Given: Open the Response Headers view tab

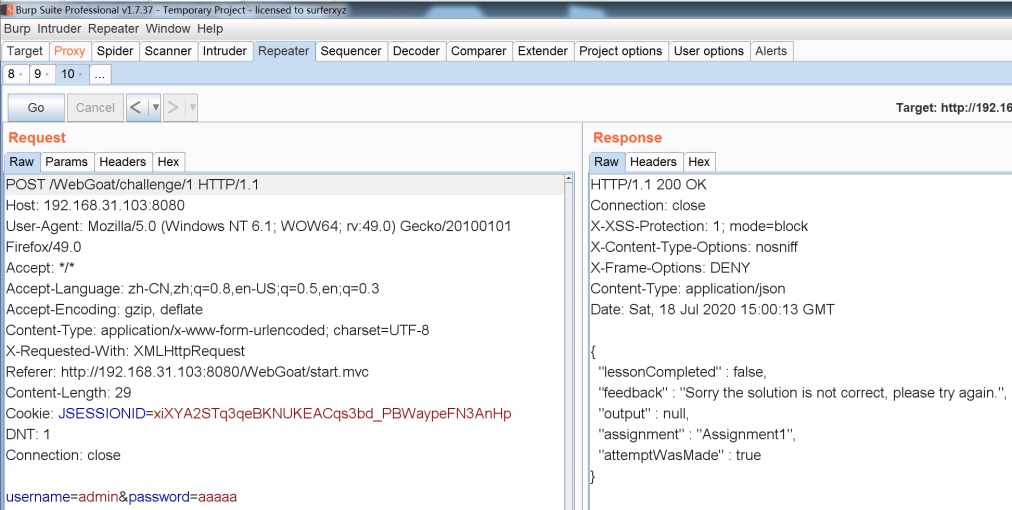Looking at the screenshot, I should pos(653,161).
